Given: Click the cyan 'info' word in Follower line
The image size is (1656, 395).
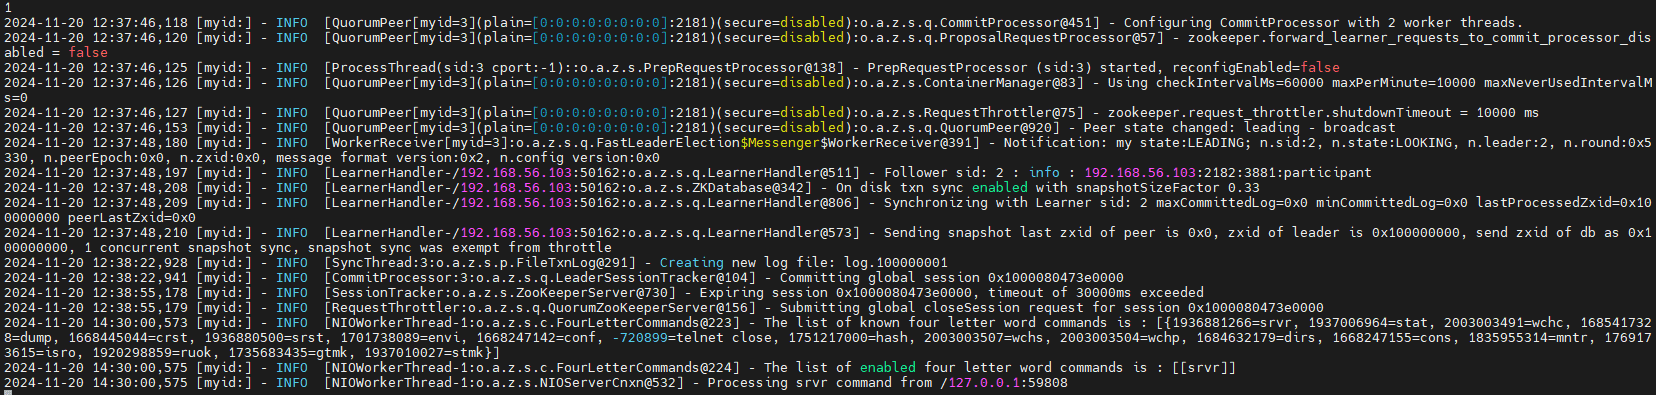Looking at the screenshot, I should (x=1044, y=172).
